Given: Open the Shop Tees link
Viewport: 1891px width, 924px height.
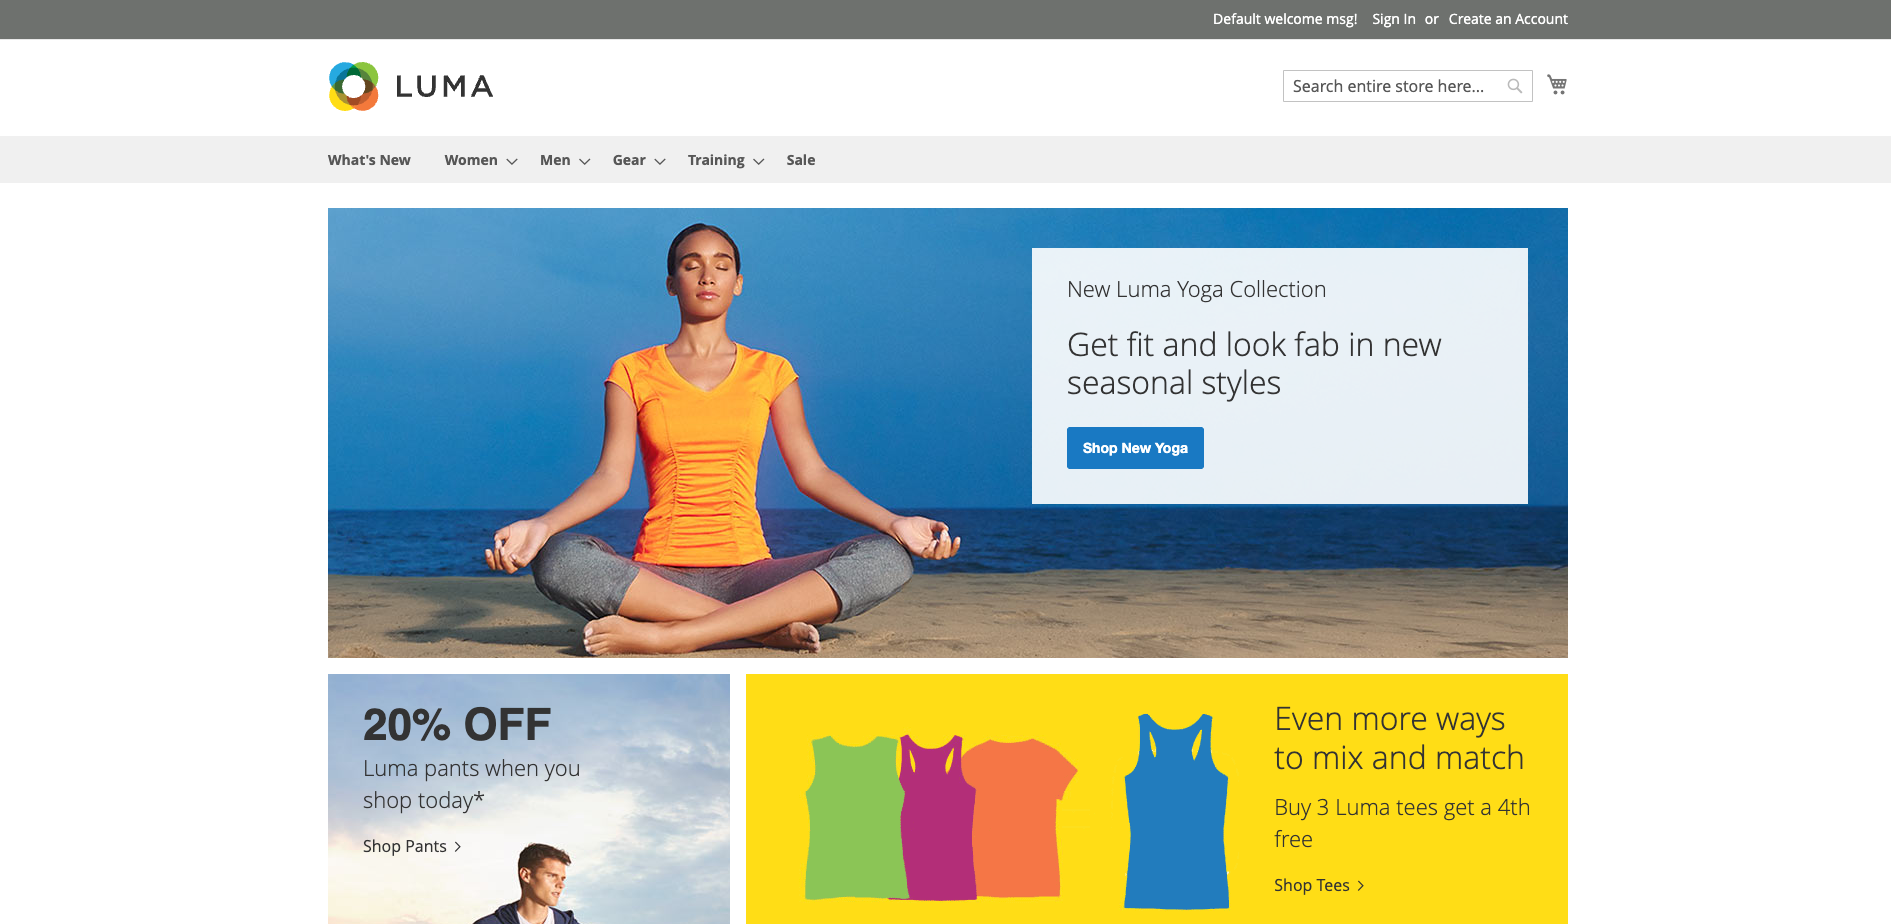Looking at the screenshot, I should pyautogui.click(x=1311, y=885).
